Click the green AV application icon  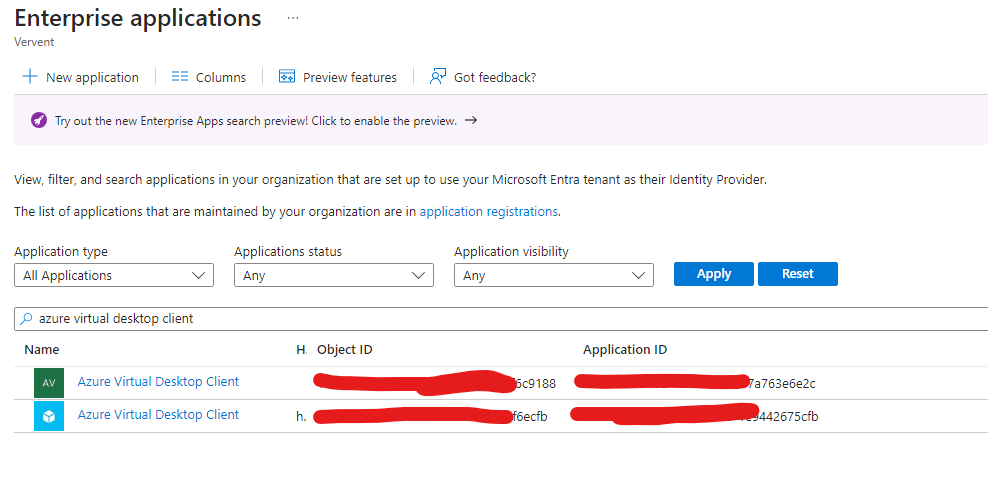49,383
